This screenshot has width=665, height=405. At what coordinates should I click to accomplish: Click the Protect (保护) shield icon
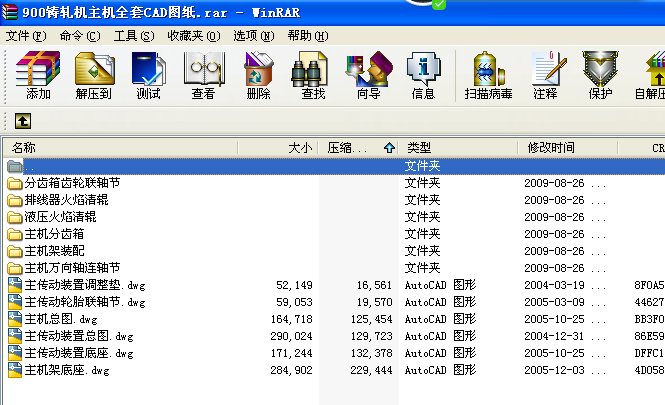(x=600, y=69)
